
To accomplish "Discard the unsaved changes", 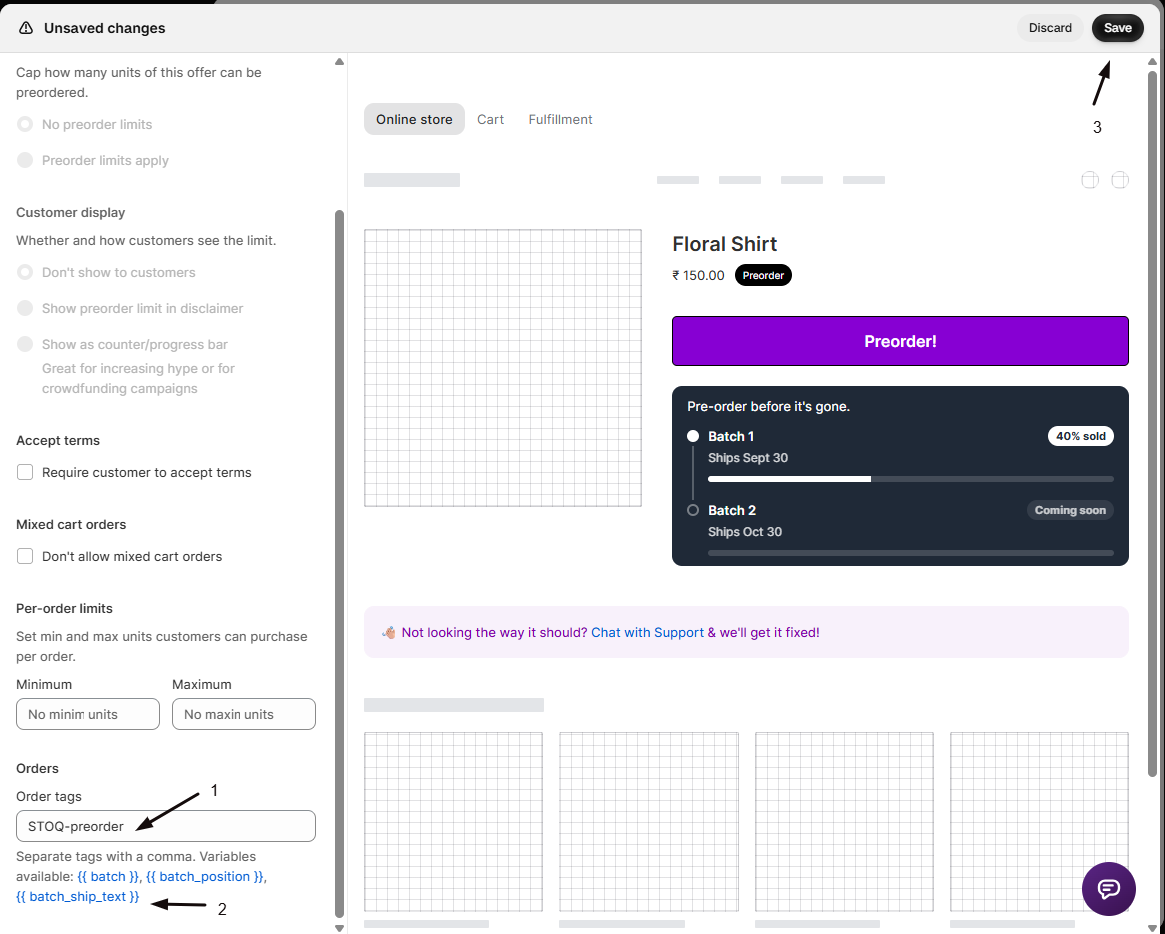I will [x=1050, y=28].
